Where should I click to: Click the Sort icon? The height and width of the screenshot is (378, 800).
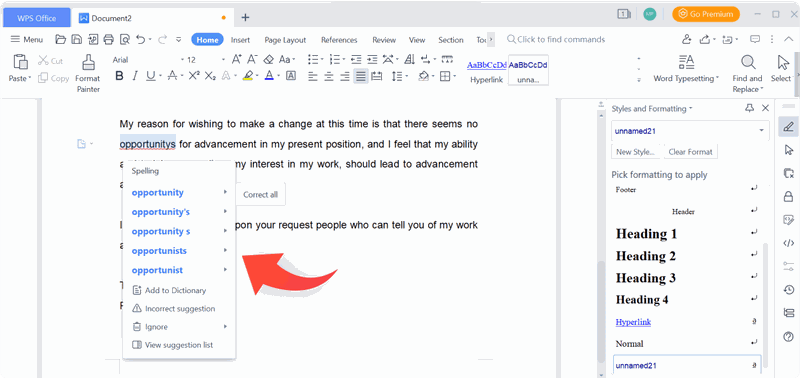pos(409,59)
